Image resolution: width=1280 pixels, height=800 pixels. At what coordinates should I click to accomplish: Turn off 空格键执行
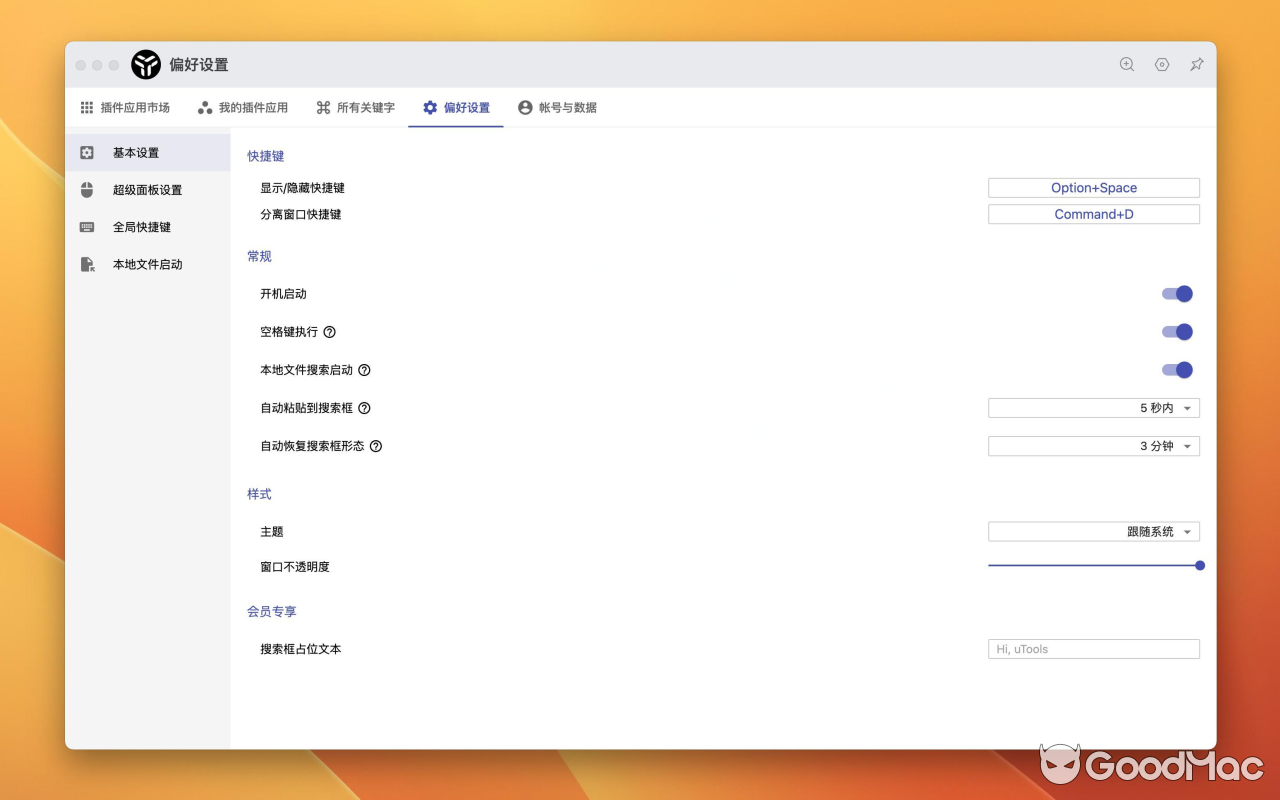(1177, 331)
